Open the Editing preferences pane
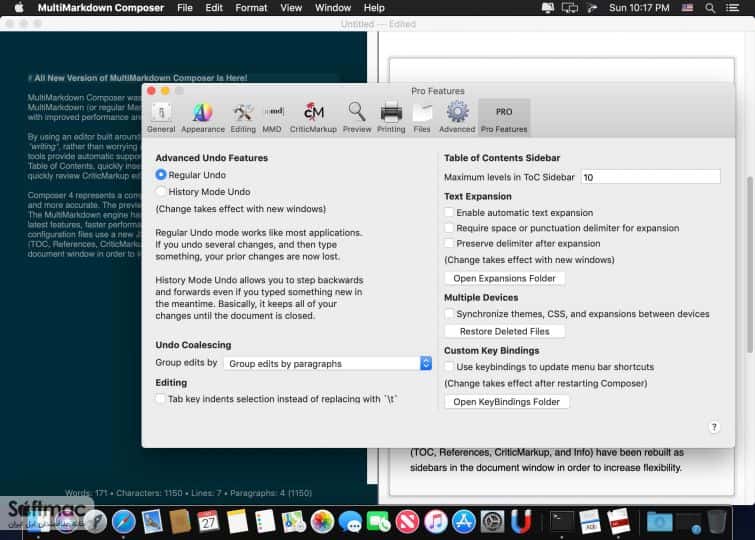This screenshot has width=755, height=540. [x=243, y=118]
